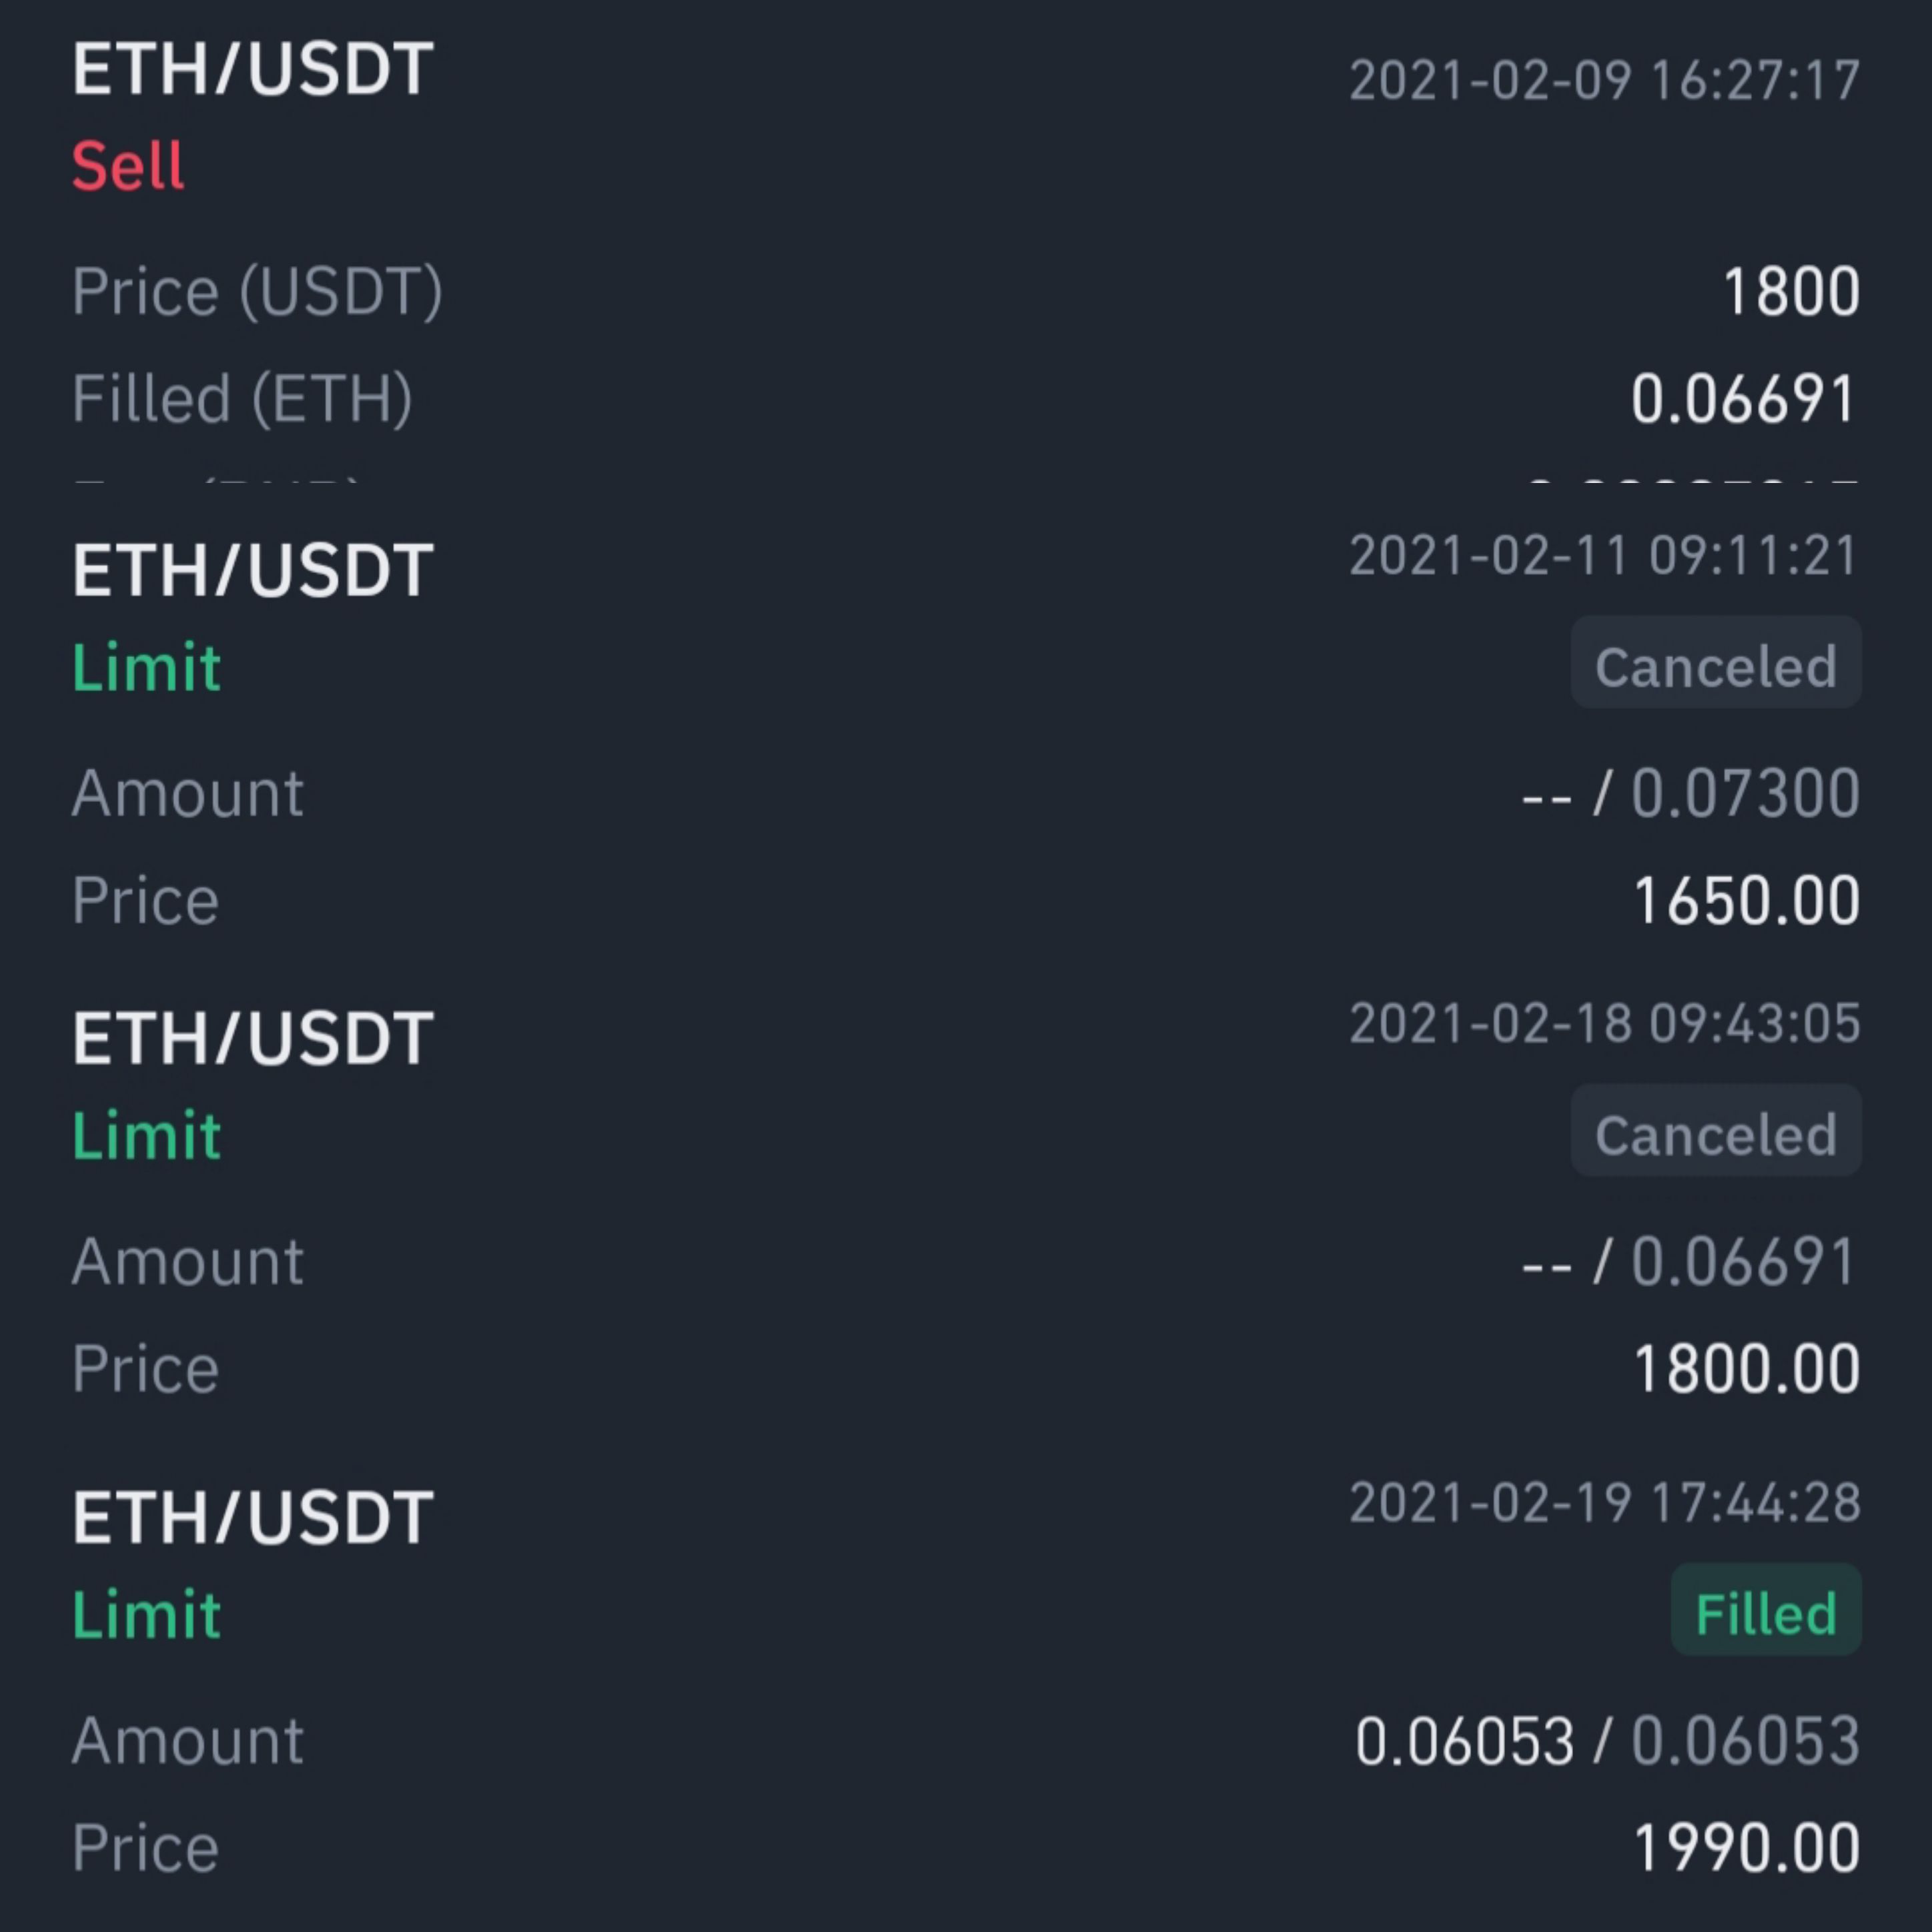This screenshot has width=1932, height=1932.
Task: Click the Canceled badge on the 1650.00 order
Action: [x=1716, y=664]
